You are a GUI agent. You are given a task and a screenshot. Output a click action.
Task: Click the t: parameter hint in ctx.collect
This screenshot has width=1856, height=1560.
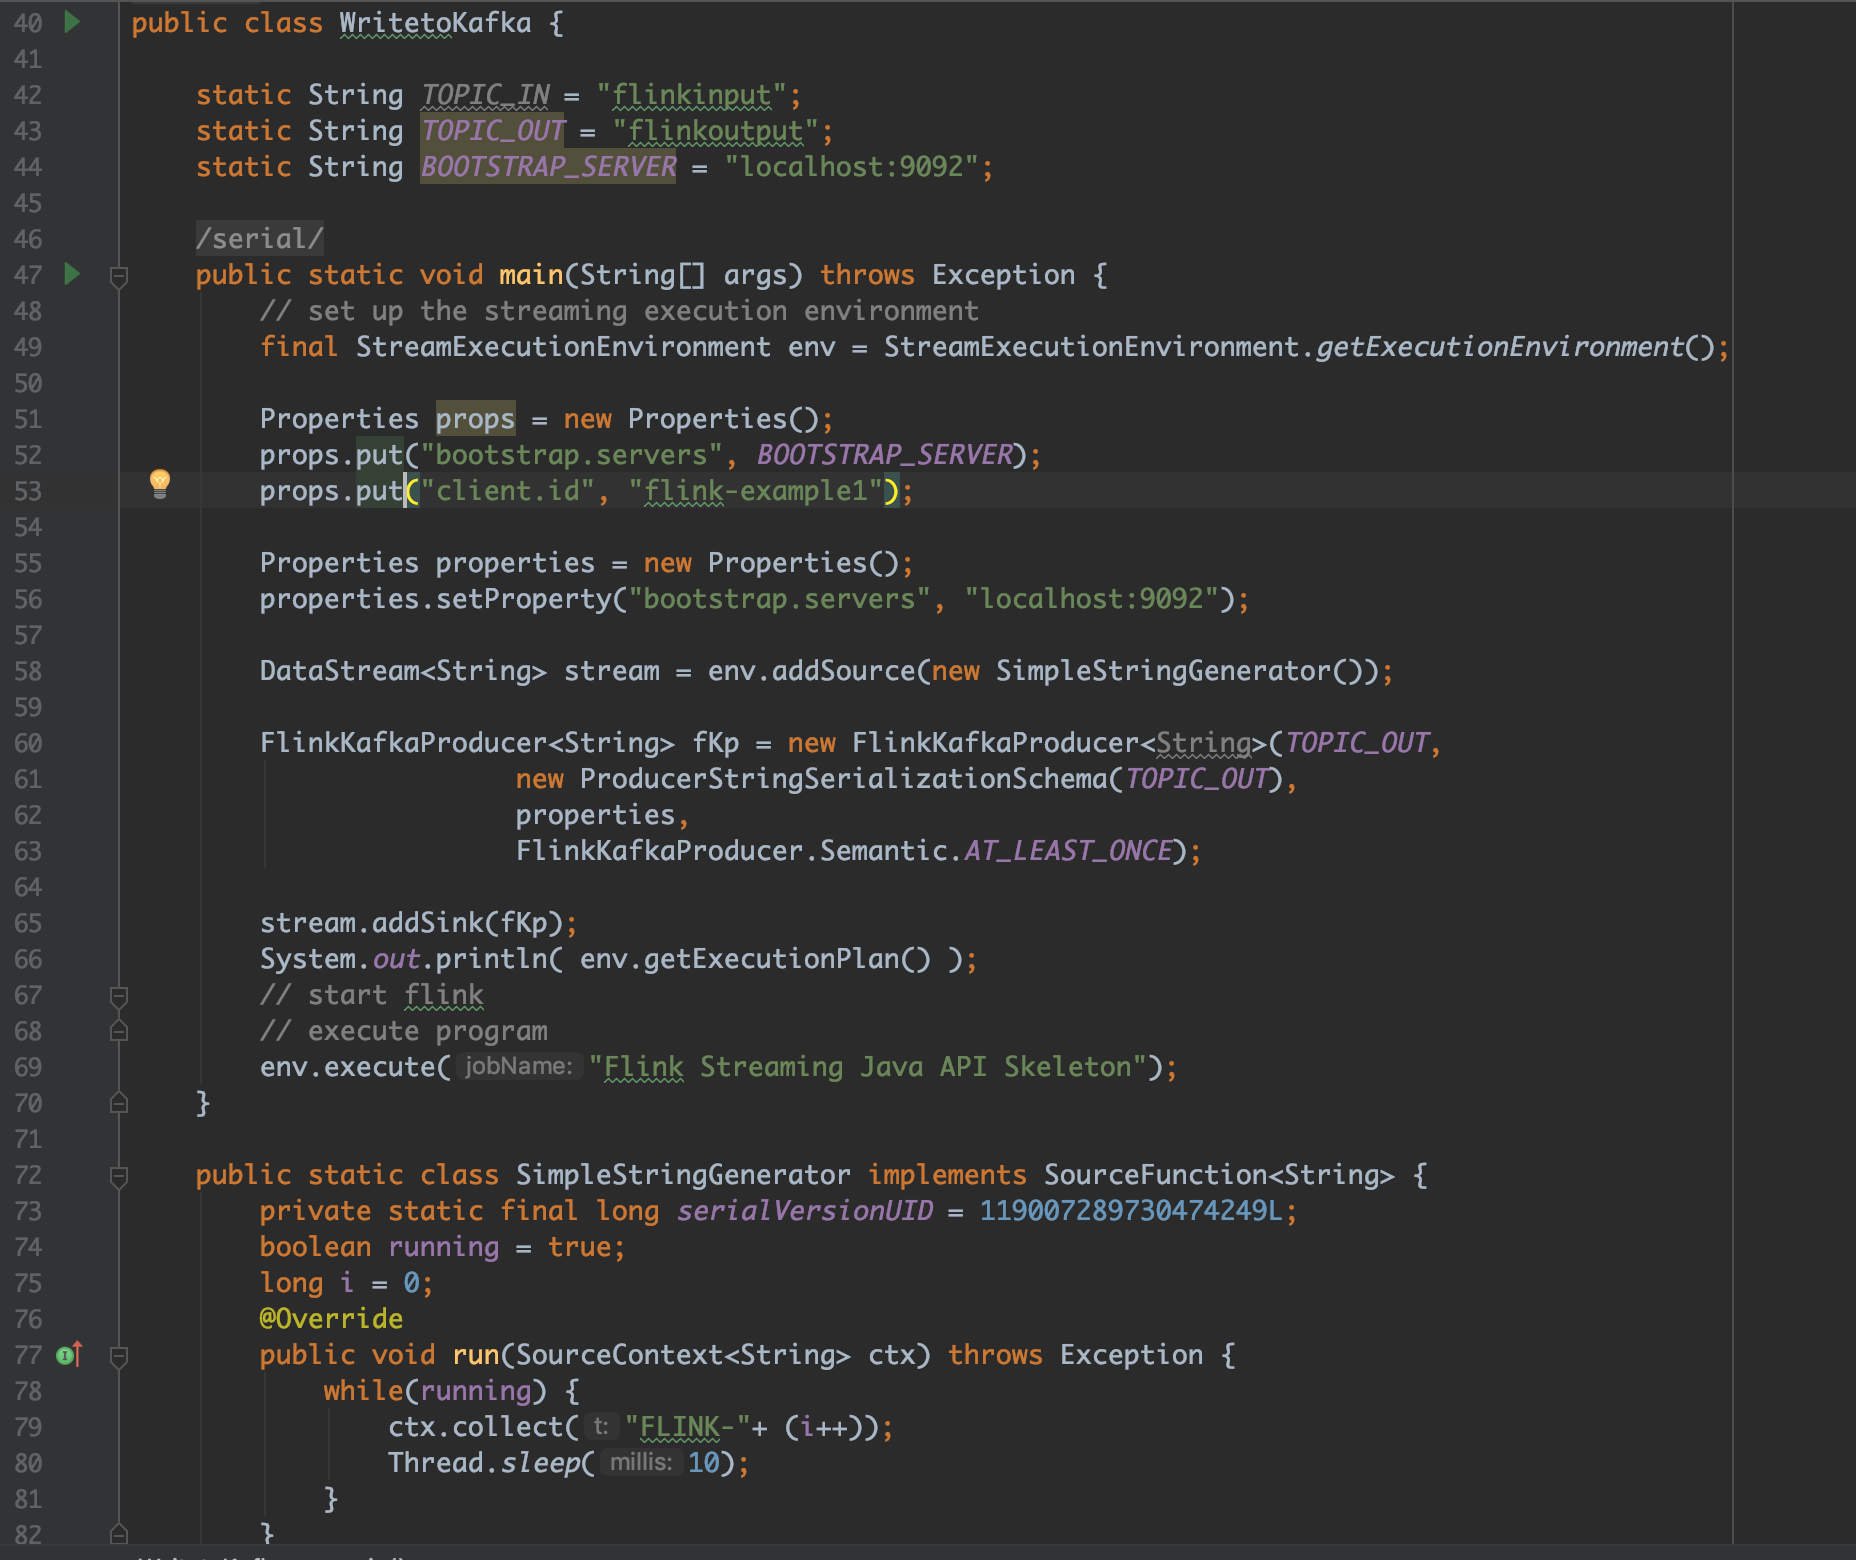point(600,1427)
